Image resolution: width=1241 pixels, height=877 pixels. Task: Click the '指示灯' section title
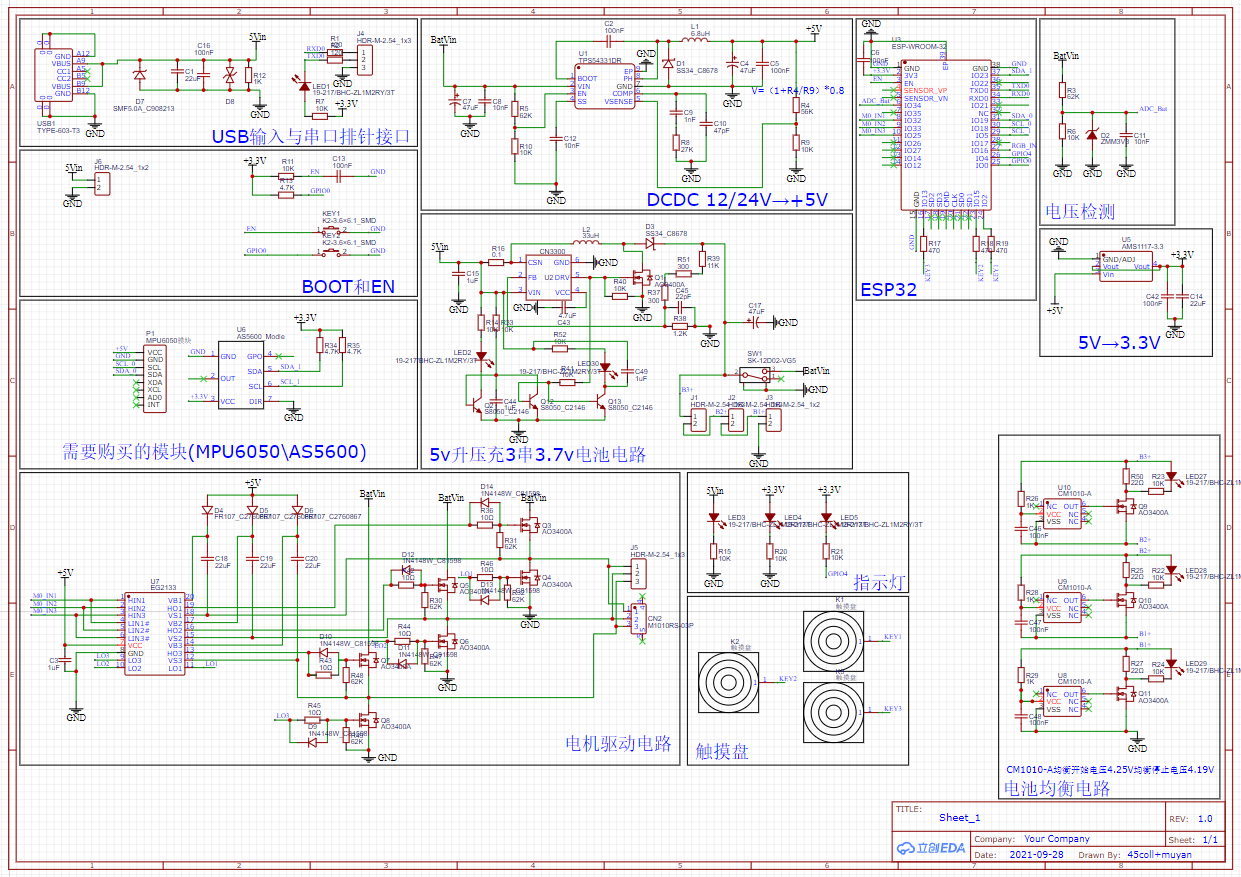(x=878, y=581)
